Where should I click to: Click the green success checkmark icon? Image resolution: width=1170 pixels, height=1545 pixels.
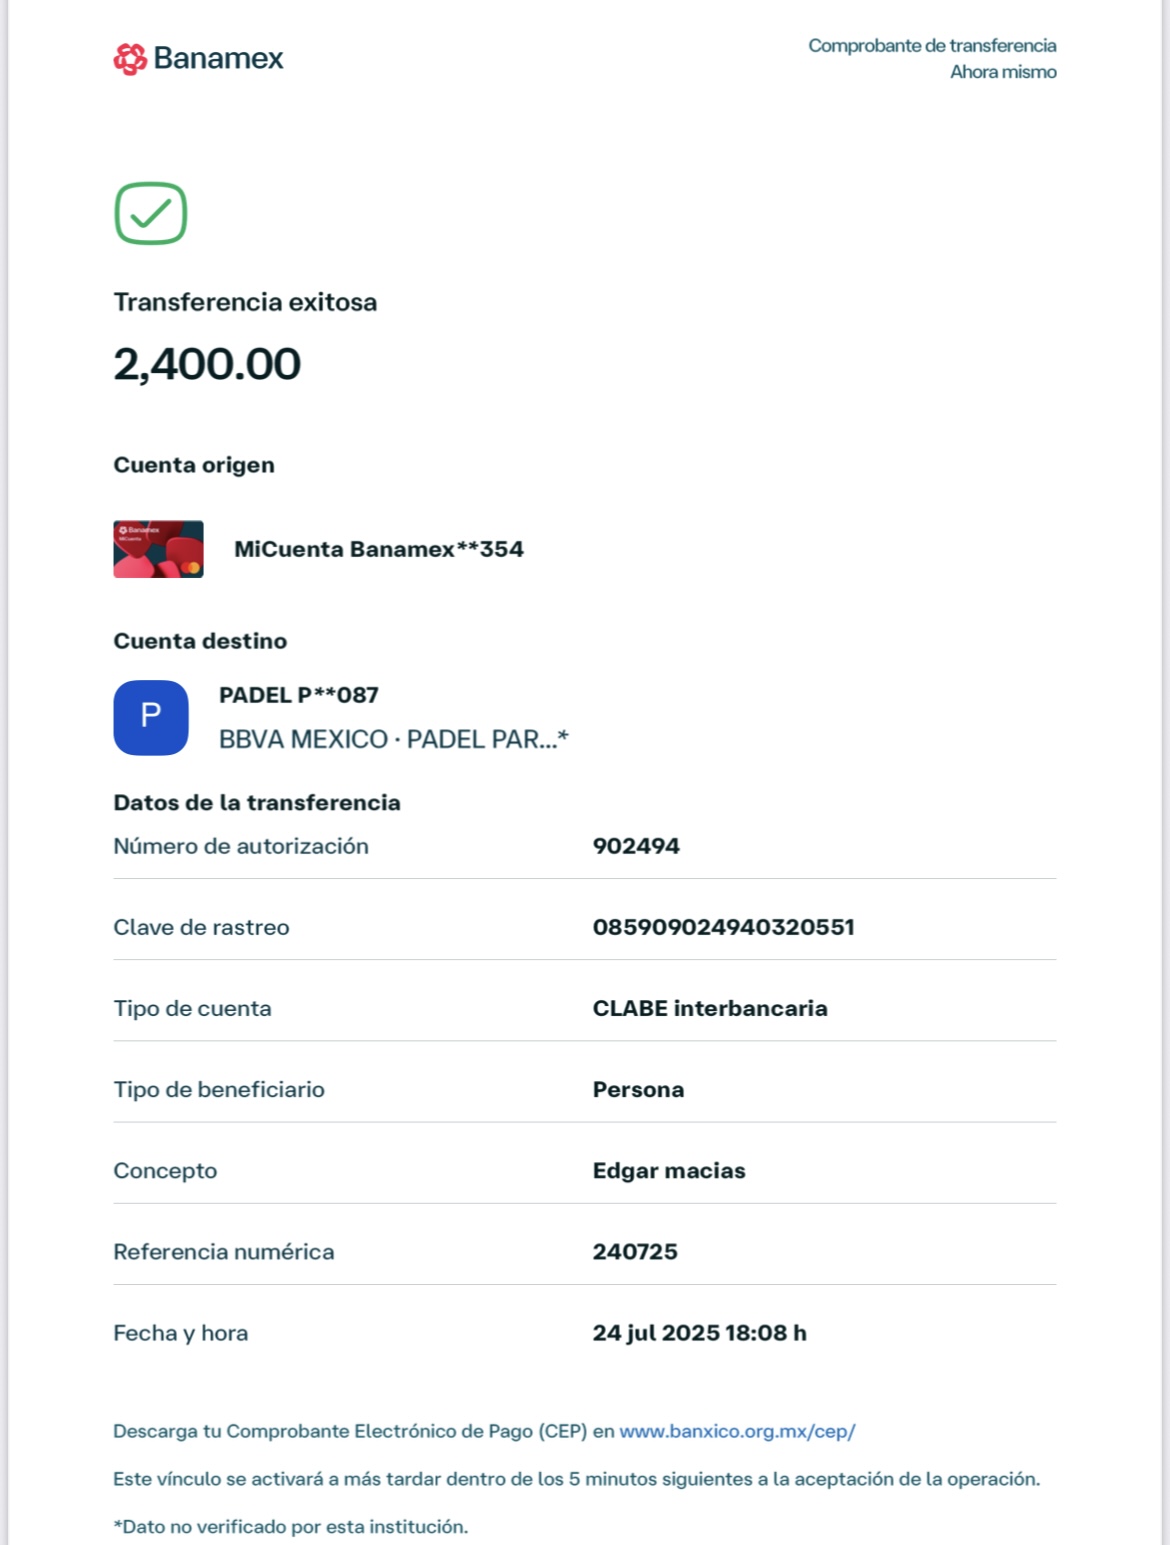pyautogui.click(x=151, y=213)
